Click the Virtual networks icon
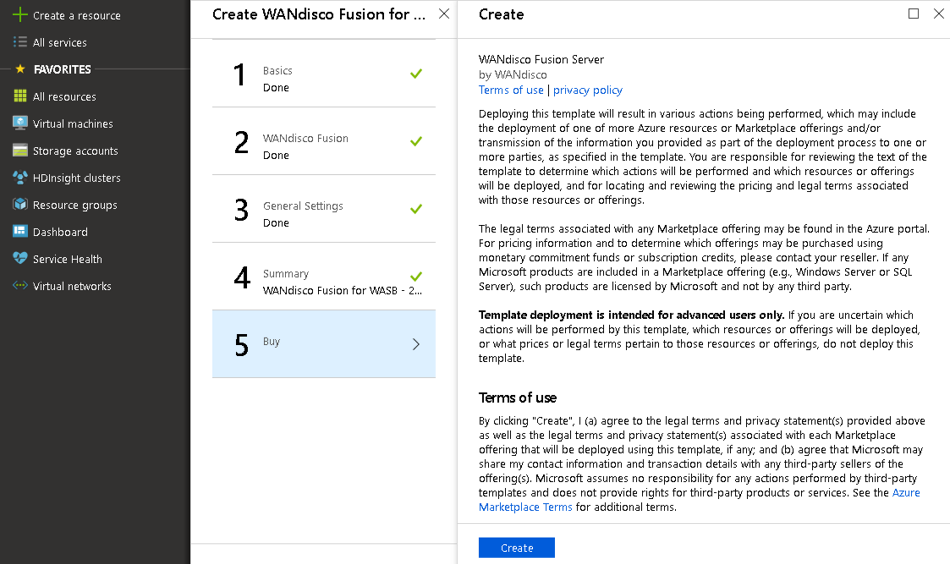Screen dimensions: 950x564 [x=20, y=285]
